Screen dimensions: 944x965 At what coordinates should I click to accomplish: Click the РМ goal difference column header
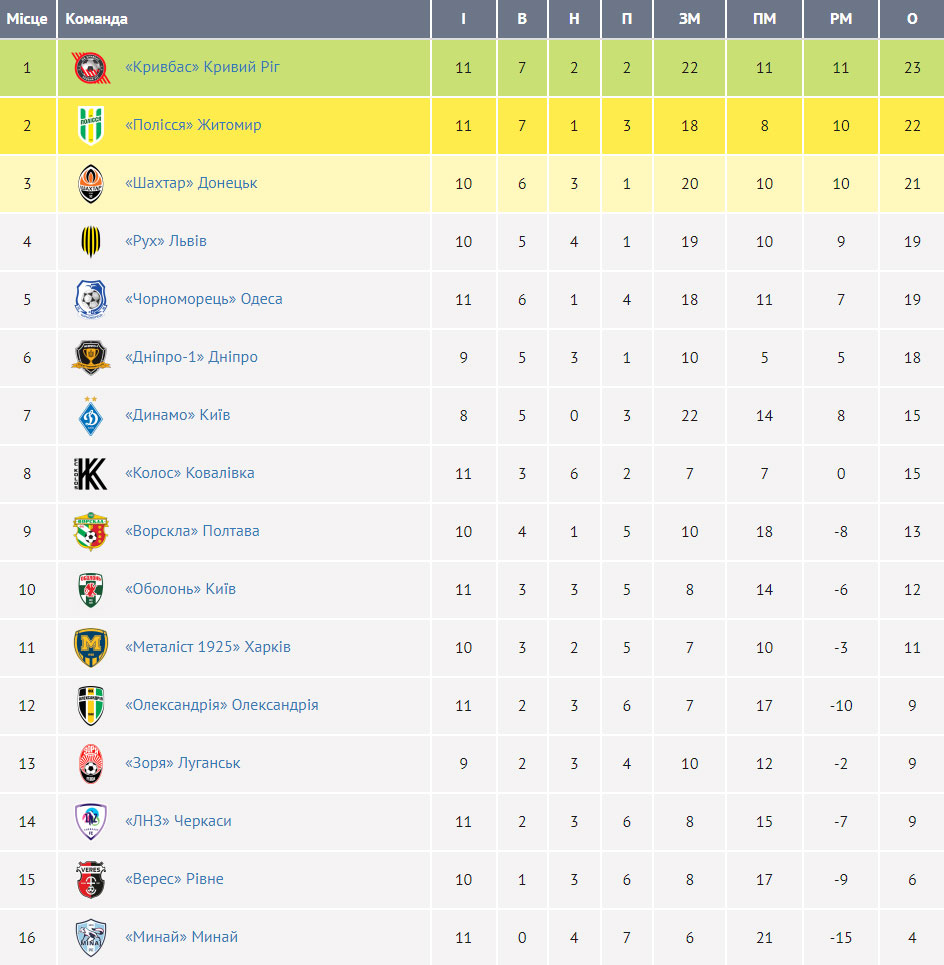[x=841, y=19]
